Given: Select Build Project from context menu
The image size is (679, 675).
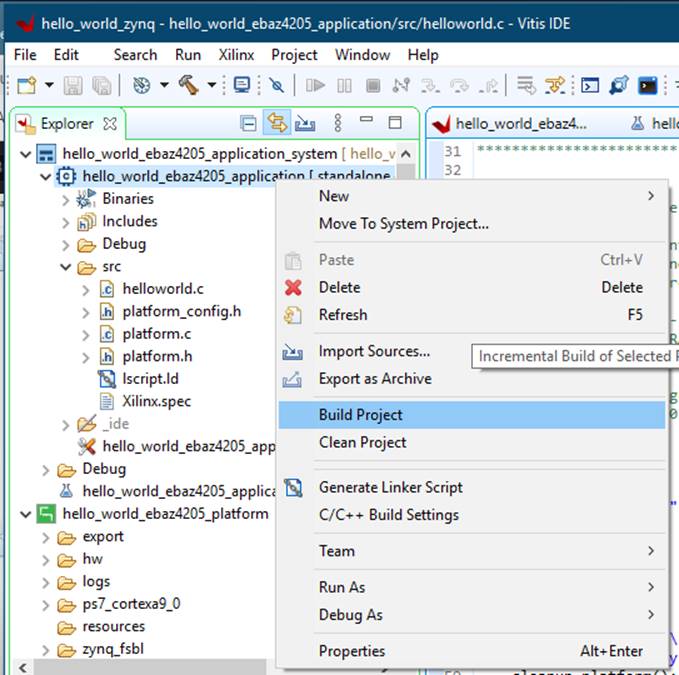Looking at the screenshot, I should pyautogui.click(x=360, y=415).
